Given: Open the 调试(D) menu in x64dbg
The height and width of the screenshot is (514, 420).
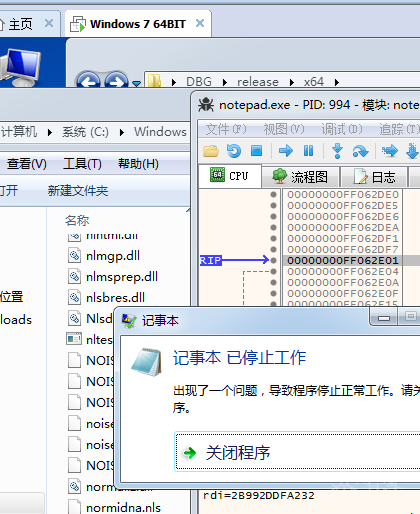Looking at the screenshot, I should point(342,129).
